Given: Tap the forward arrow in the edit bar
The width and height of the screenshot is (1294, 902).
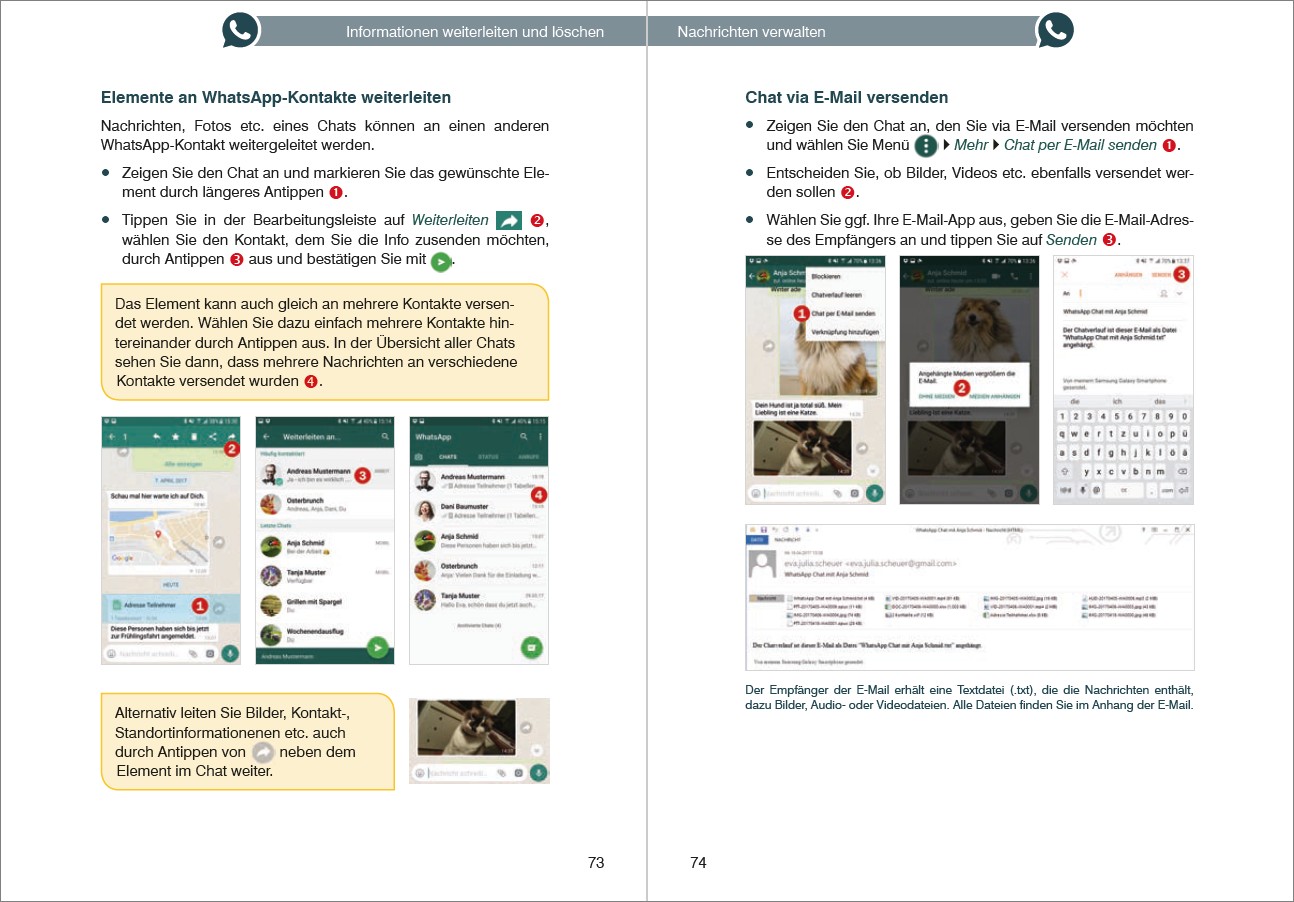Looking at the screenshot, I should tap(231, 437).
